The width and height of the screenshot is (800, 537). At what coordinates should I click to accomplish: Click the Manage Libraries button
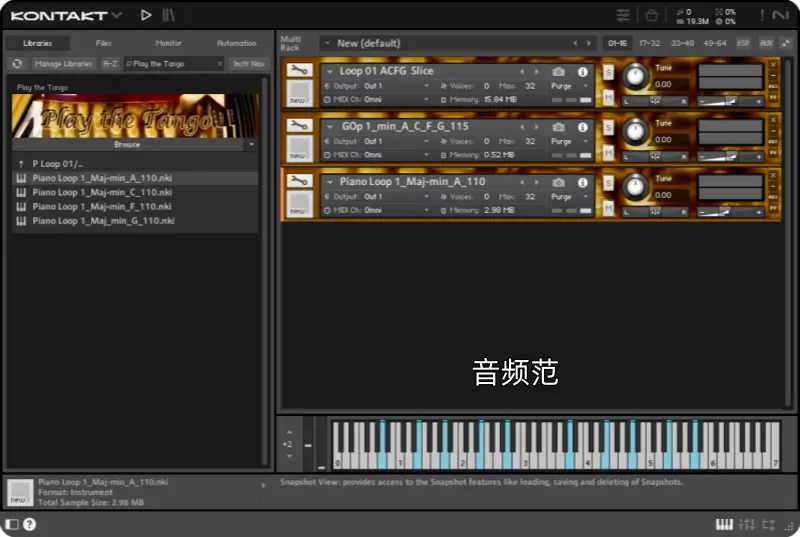pos(63,64)
